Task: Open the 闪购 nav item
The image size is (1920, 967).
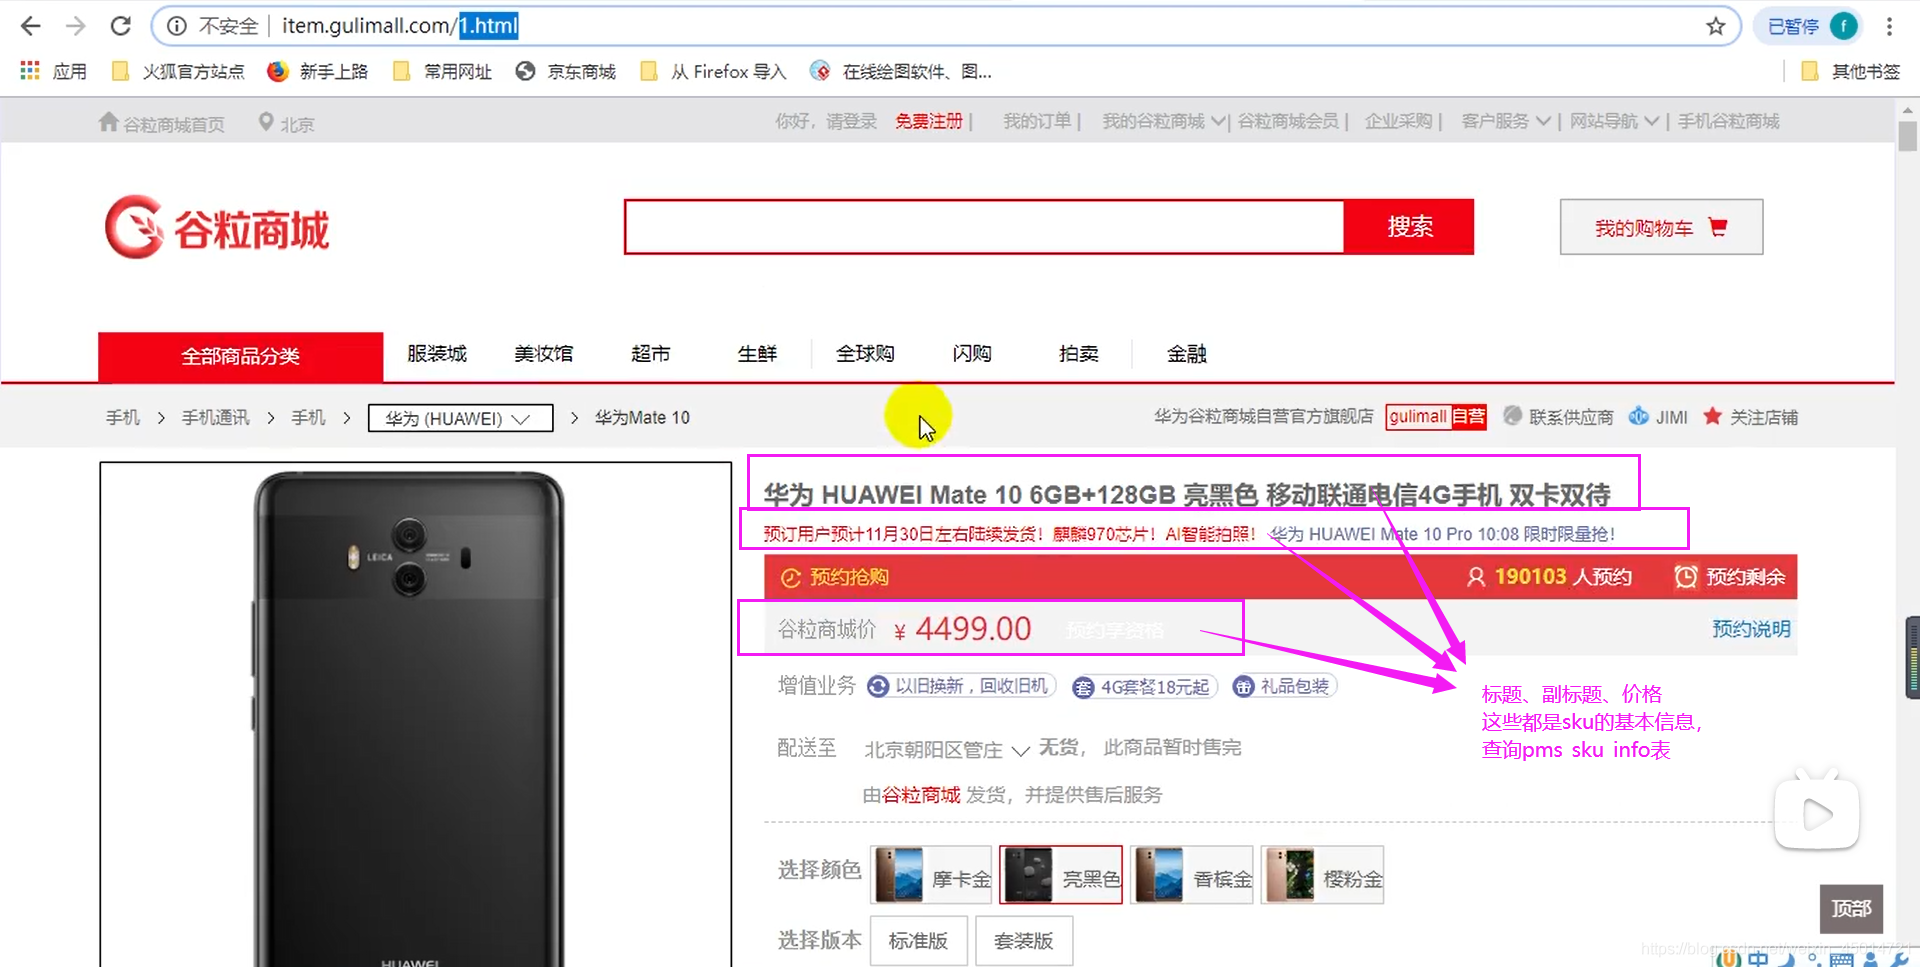Action: click(x=972, y=353)
